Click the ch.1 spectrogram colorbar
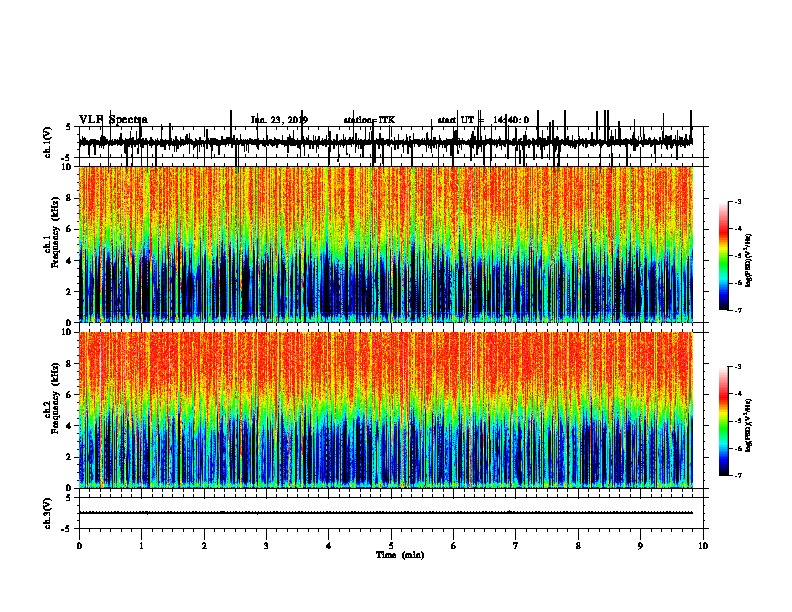The width and height of the screenshot is (792, 612). click(723, 256)
